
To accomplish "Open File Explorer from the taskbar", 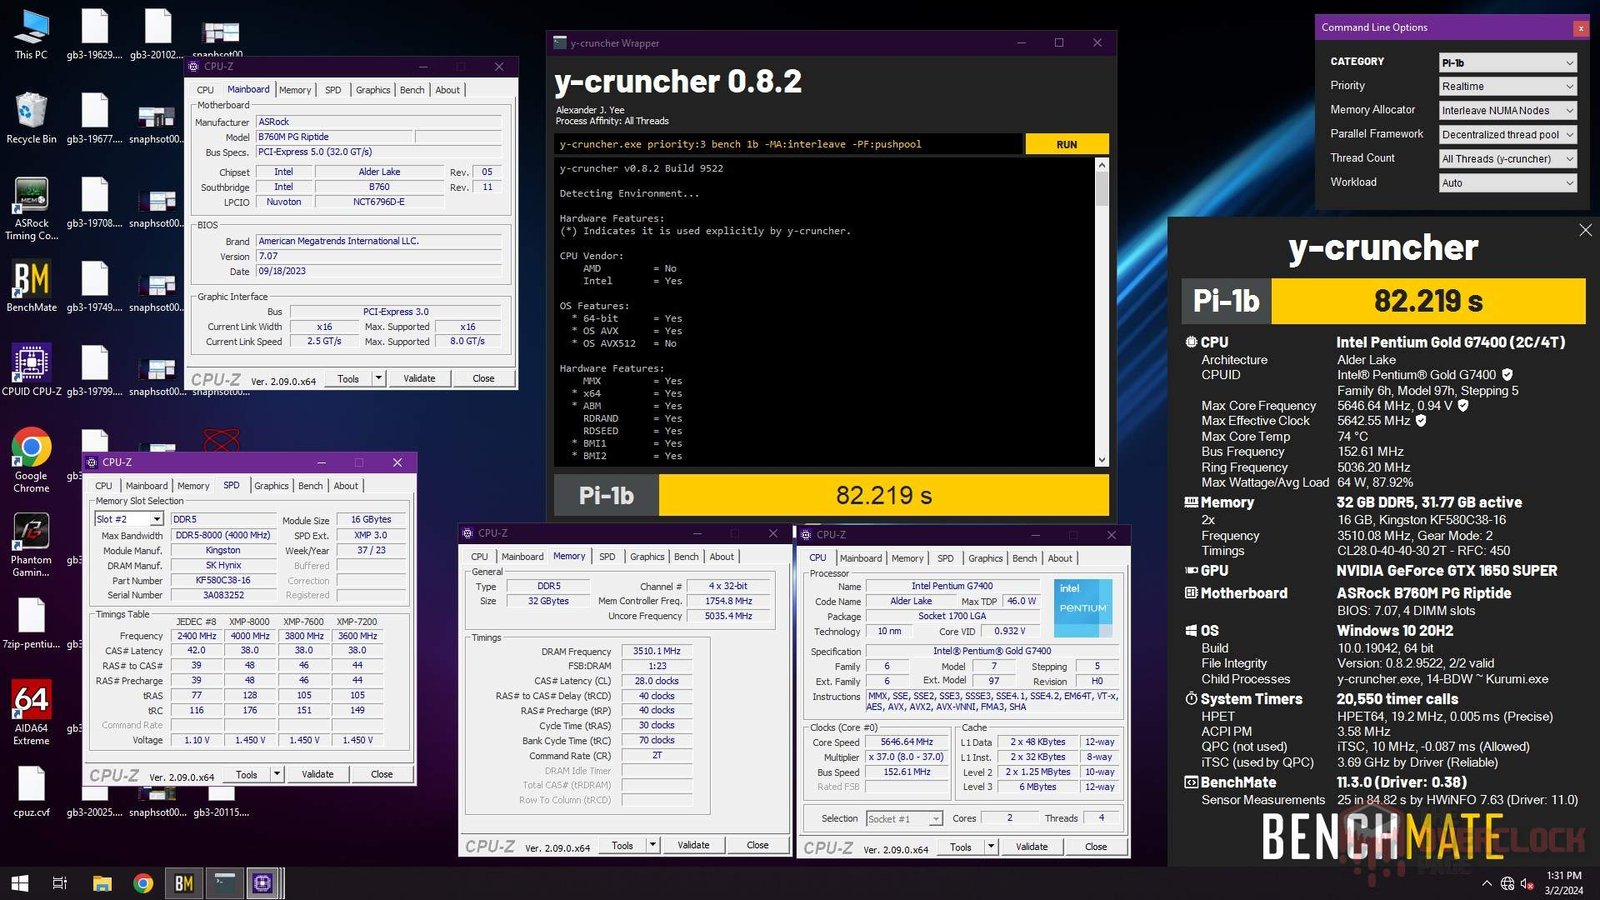I will [102, 883].
